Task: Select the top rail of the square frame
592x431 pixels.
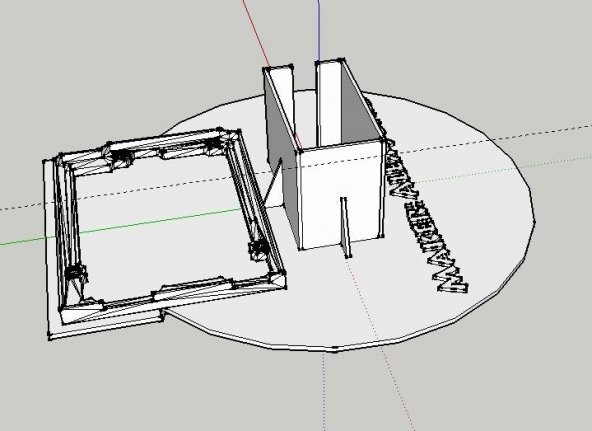Action: 151,146
